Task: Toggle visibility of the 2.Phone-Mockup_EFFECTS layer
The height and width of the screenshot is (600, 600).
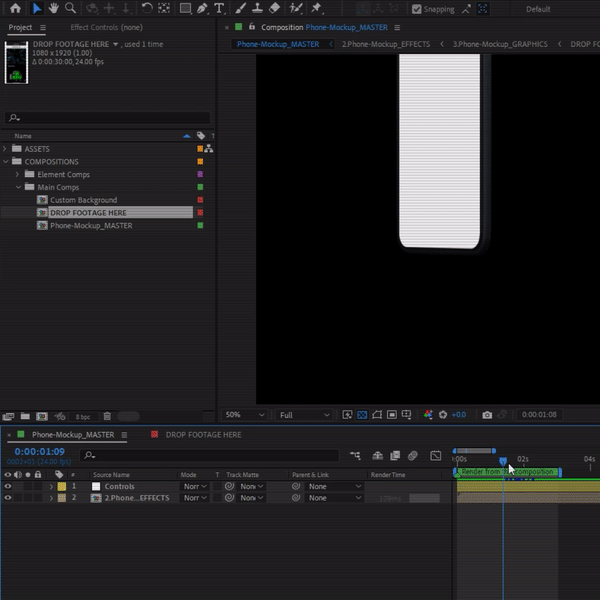Action: (8, 498)
